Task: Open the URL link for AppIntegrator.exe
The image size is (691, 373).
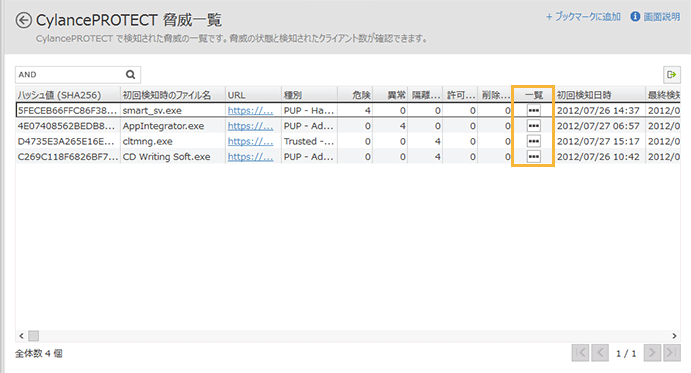Action: tap(250, 126)
